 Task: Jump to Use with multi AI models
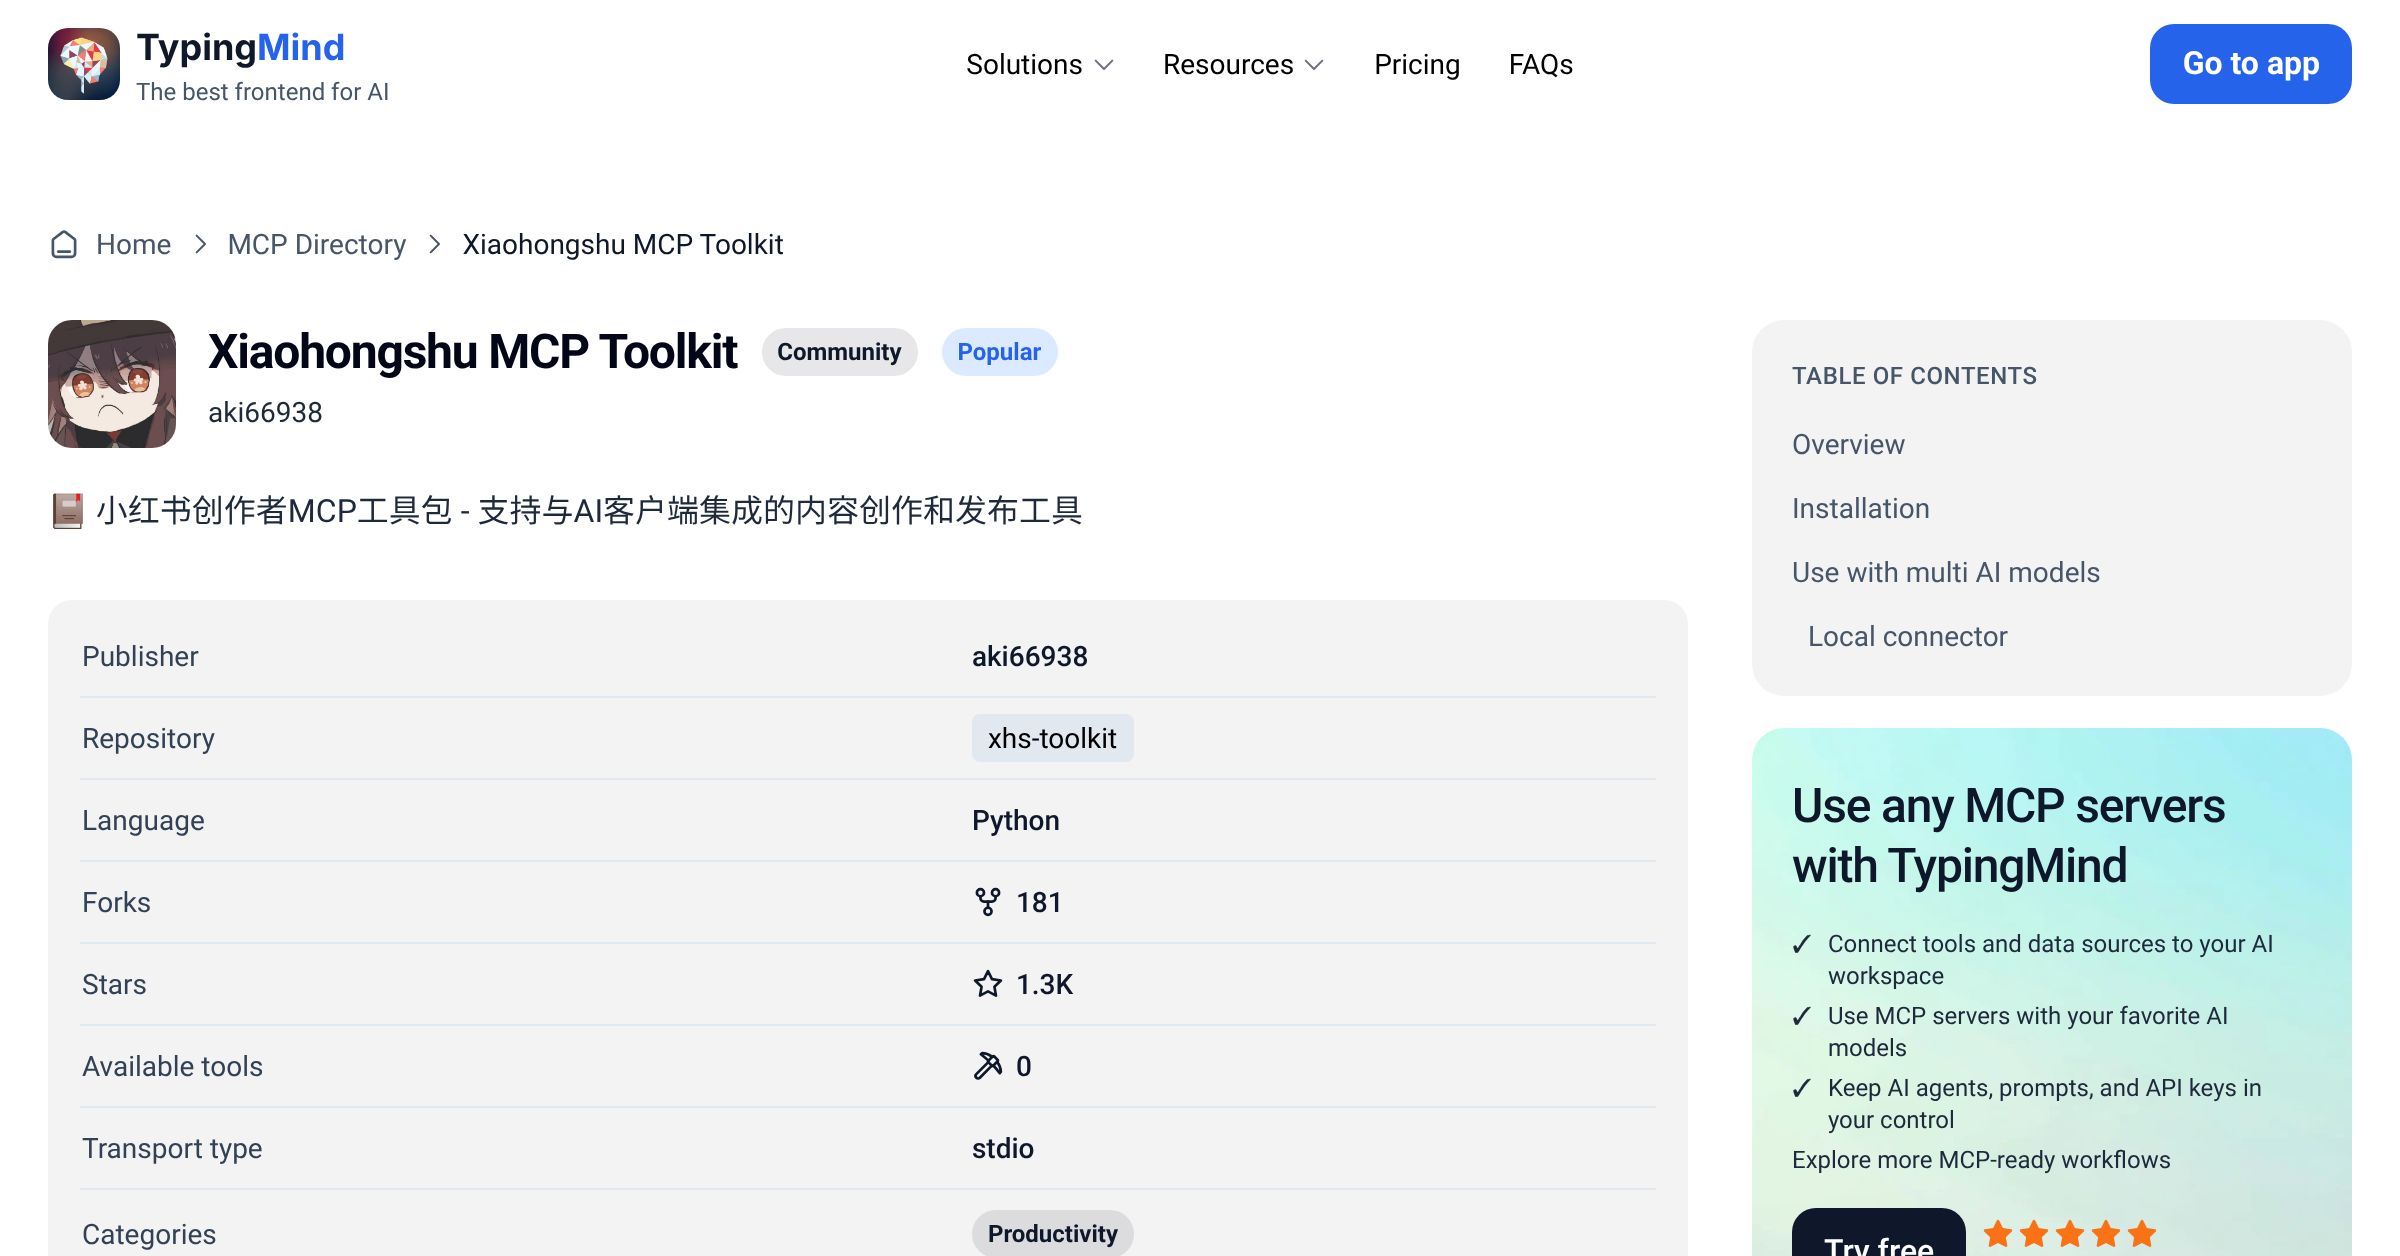point(1945,572)
